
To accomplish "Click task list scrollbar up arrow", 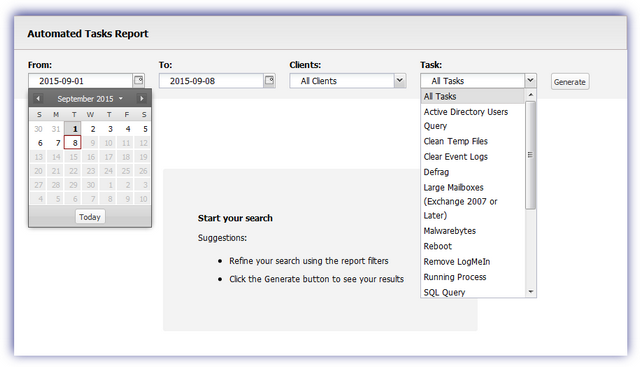I will (531, 95).
